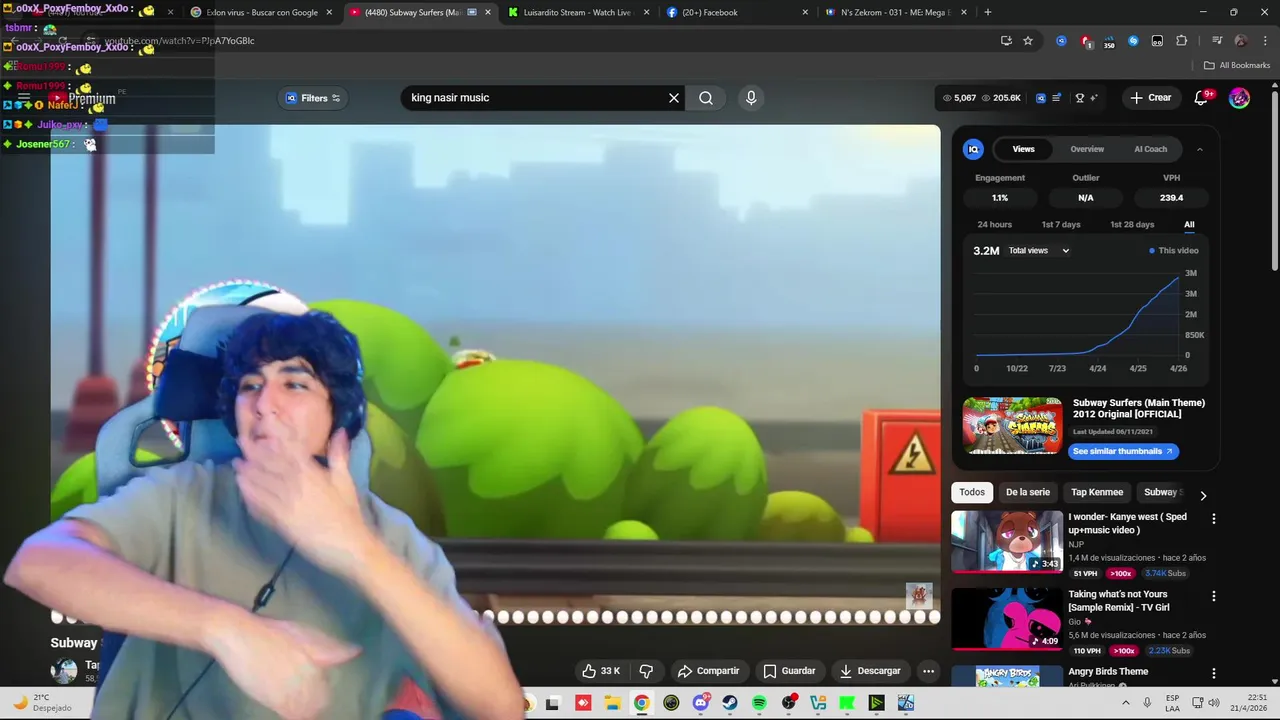Open the notifications bell

1202,98
